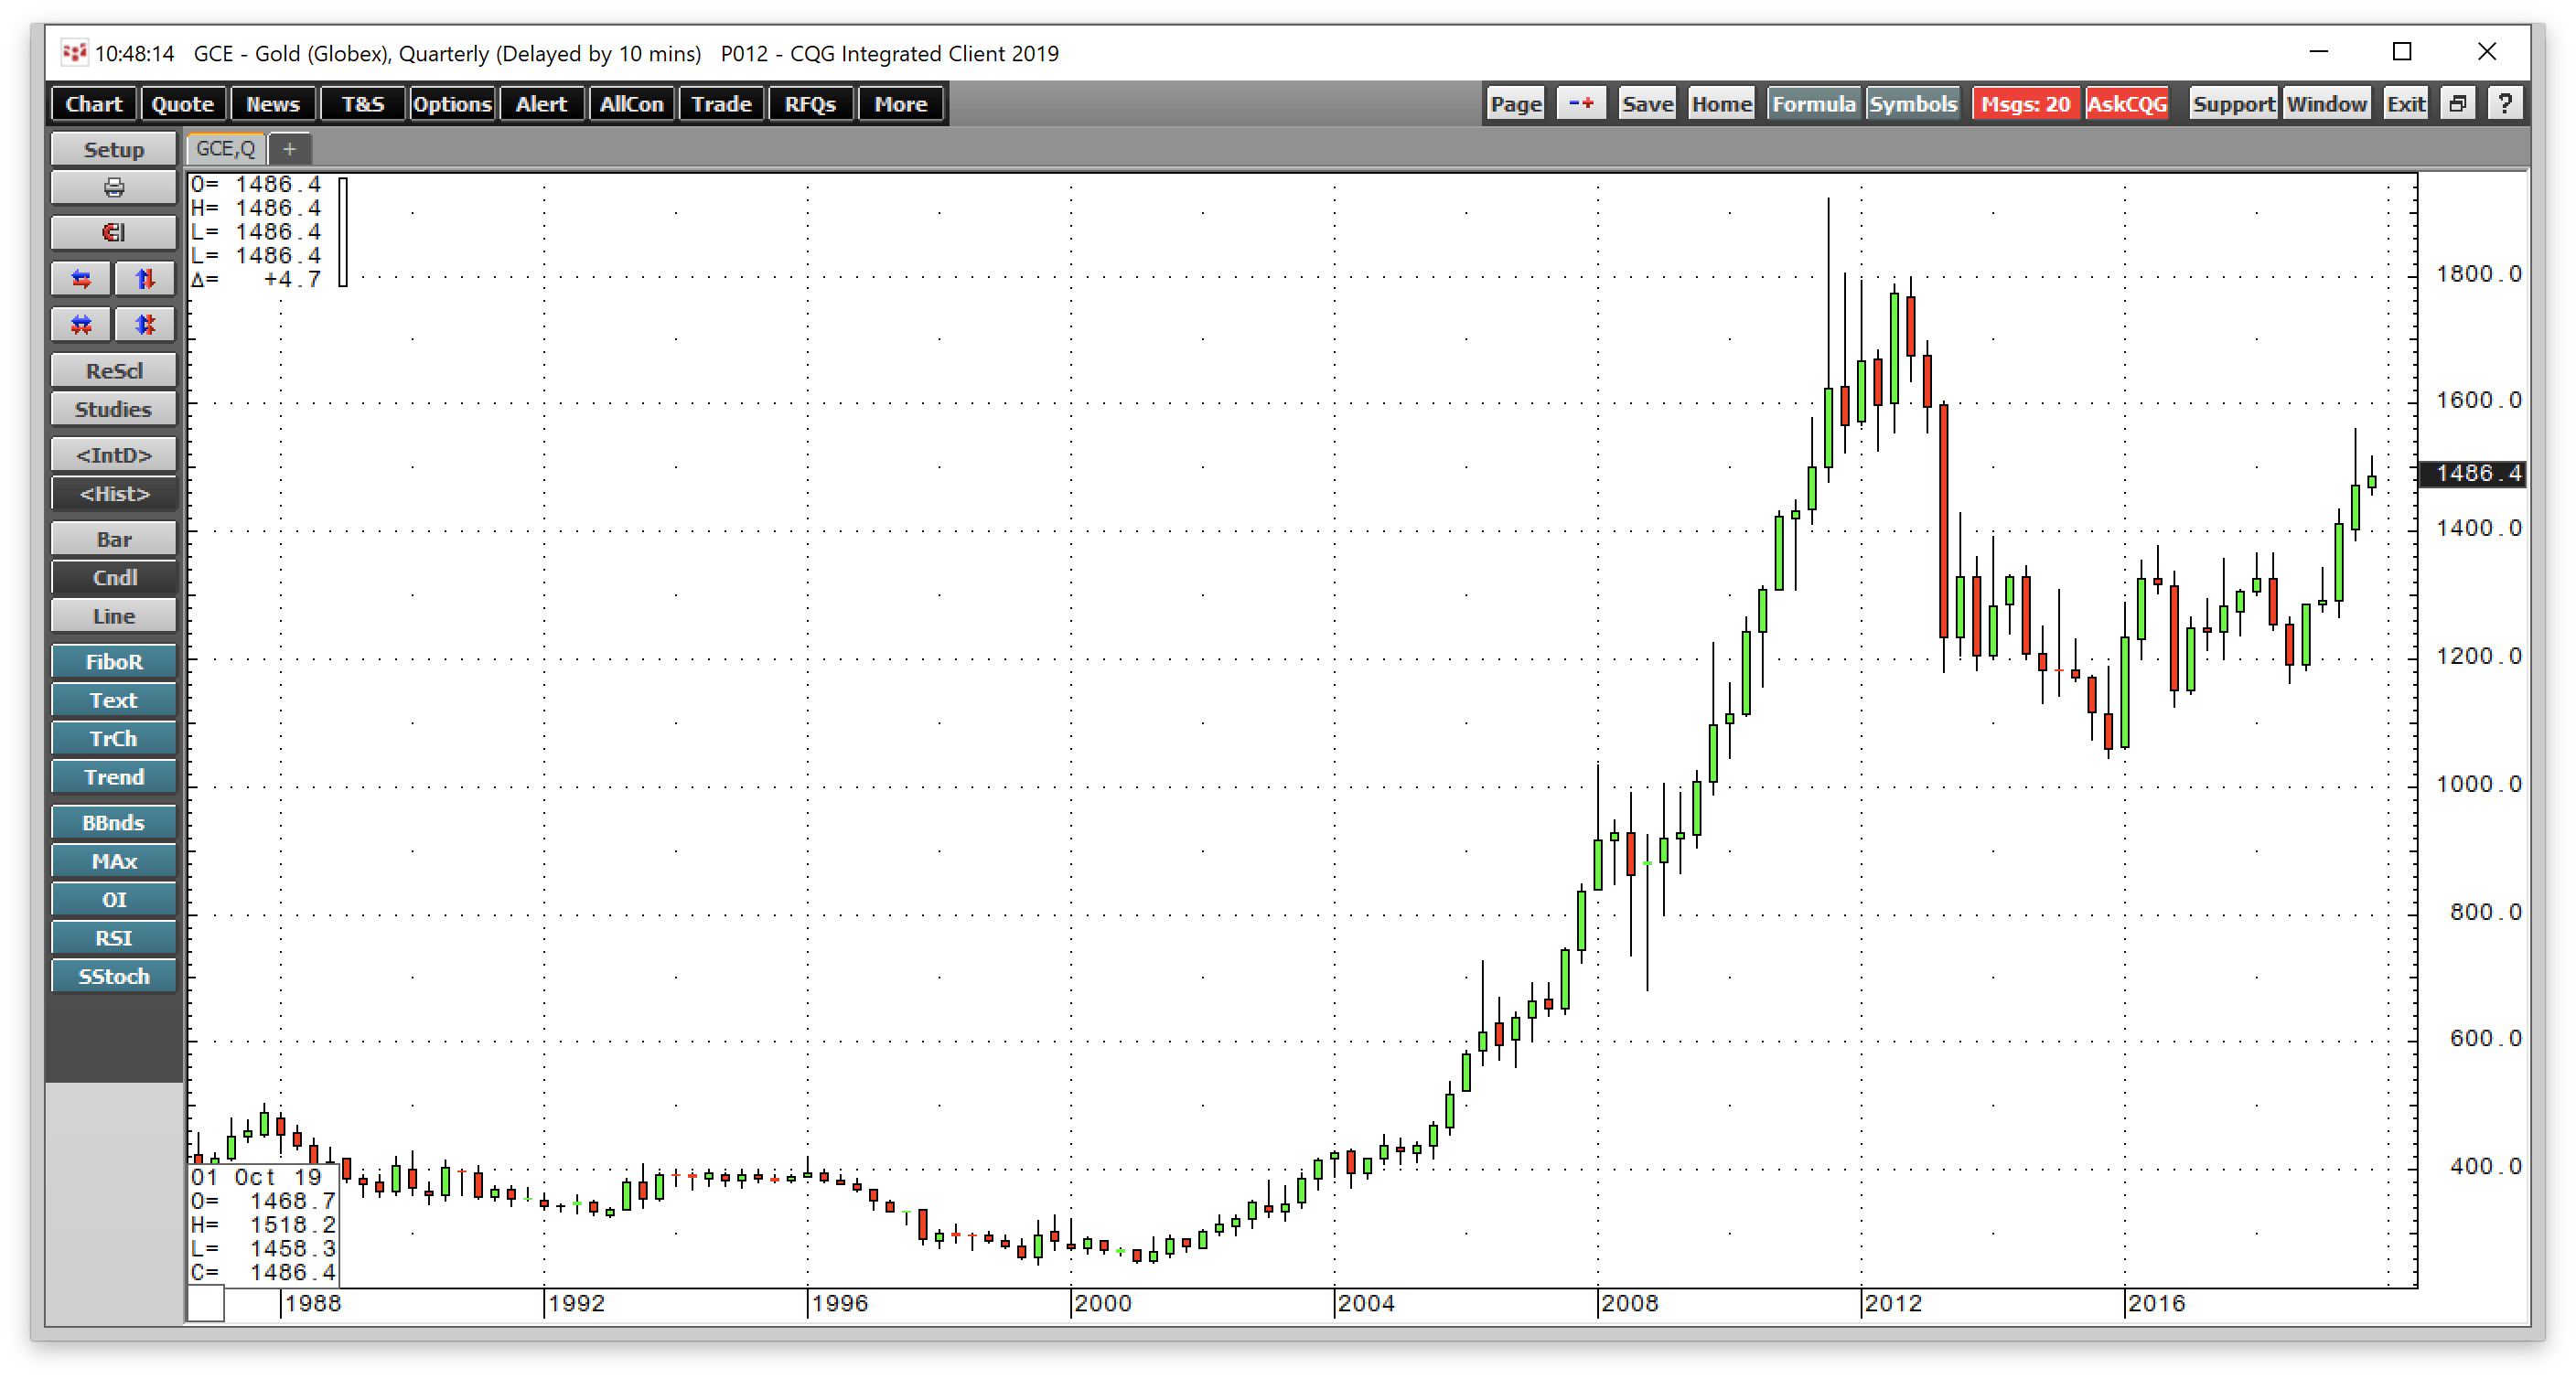Click the Page button
The height and width of the screenshot is (1379, 2576).
click(x=1515, y=104)
